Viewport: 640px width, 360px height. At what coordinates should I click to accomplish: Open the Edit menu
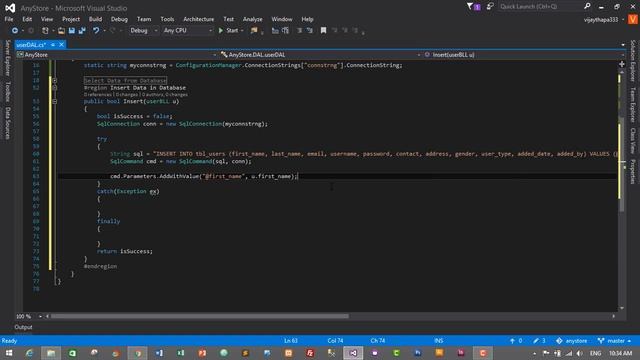tap(27, 19)
